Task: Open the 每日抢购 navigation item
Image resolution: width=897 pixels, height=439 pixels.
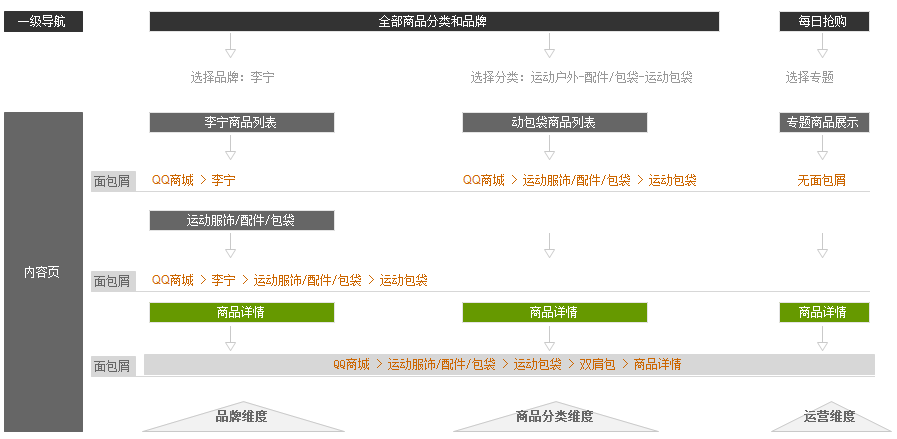Action: point(824,22)
